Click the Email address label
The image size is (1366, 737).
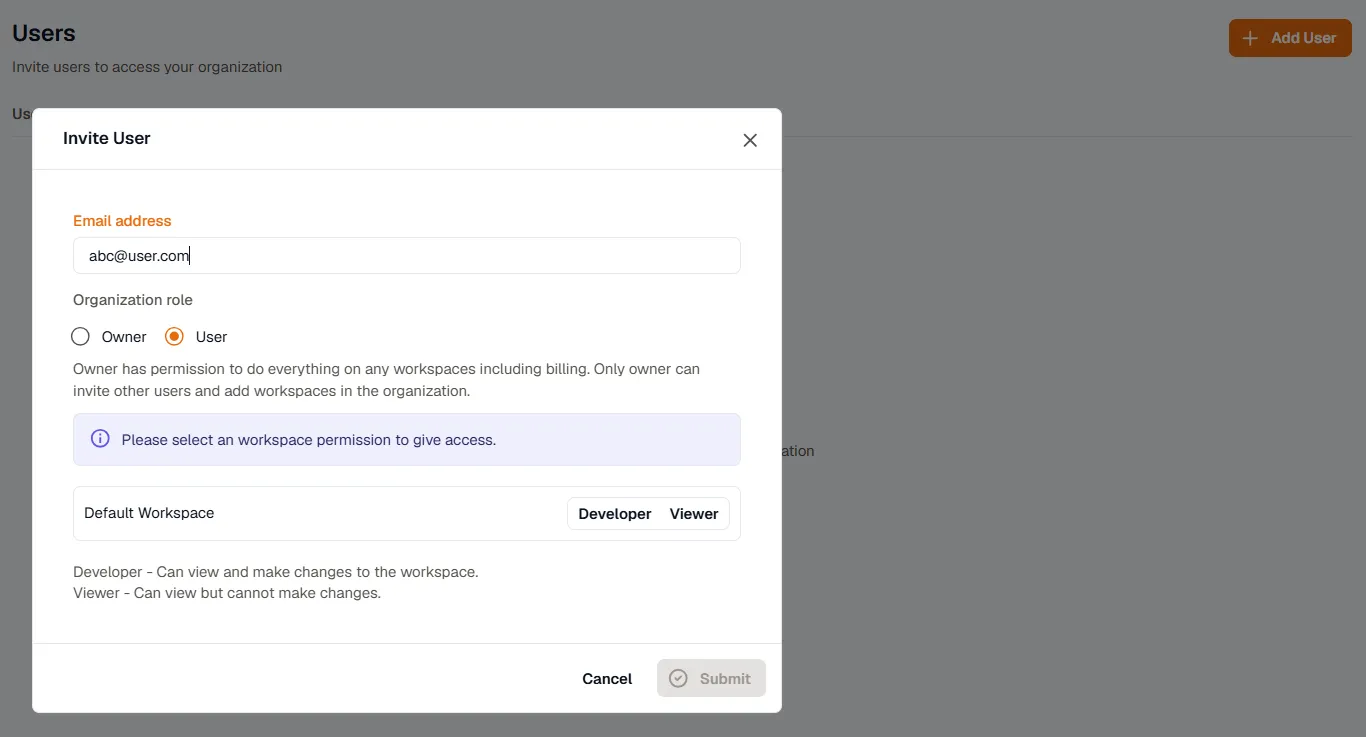click(122, 221)
